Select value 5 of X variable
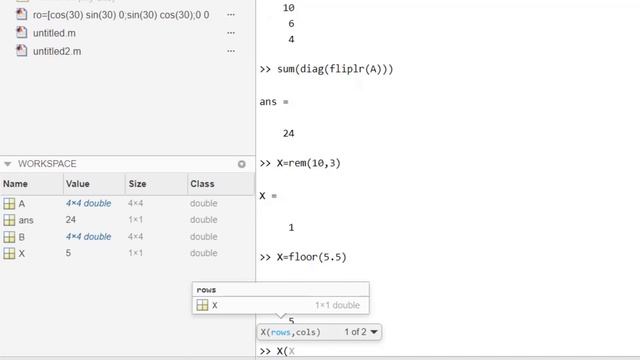Screen dimensions: 640x360 click(68, 253)
